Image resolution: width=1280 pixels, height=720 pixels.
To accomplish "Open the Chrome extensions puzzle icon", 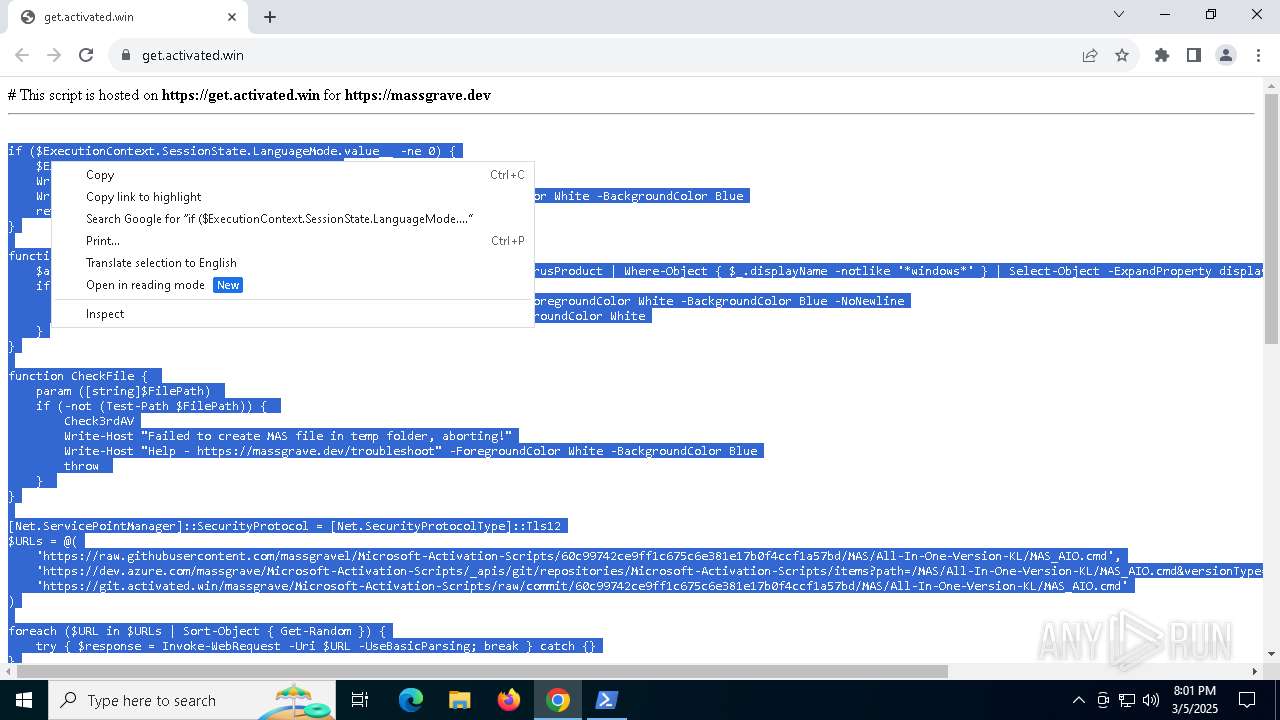I will [1162, 55].
